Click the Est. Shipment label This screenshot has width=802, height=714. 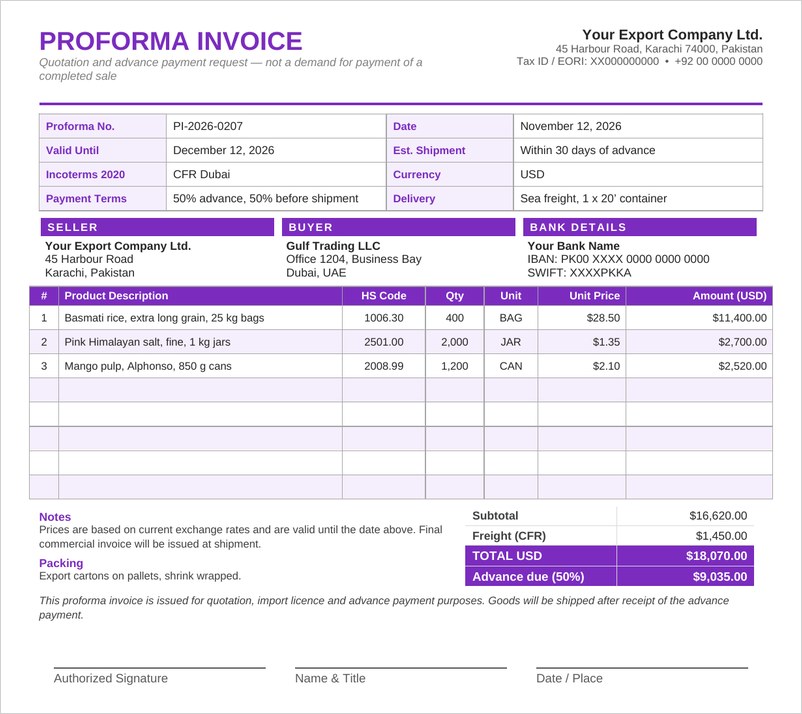click(x=429, y=150)
